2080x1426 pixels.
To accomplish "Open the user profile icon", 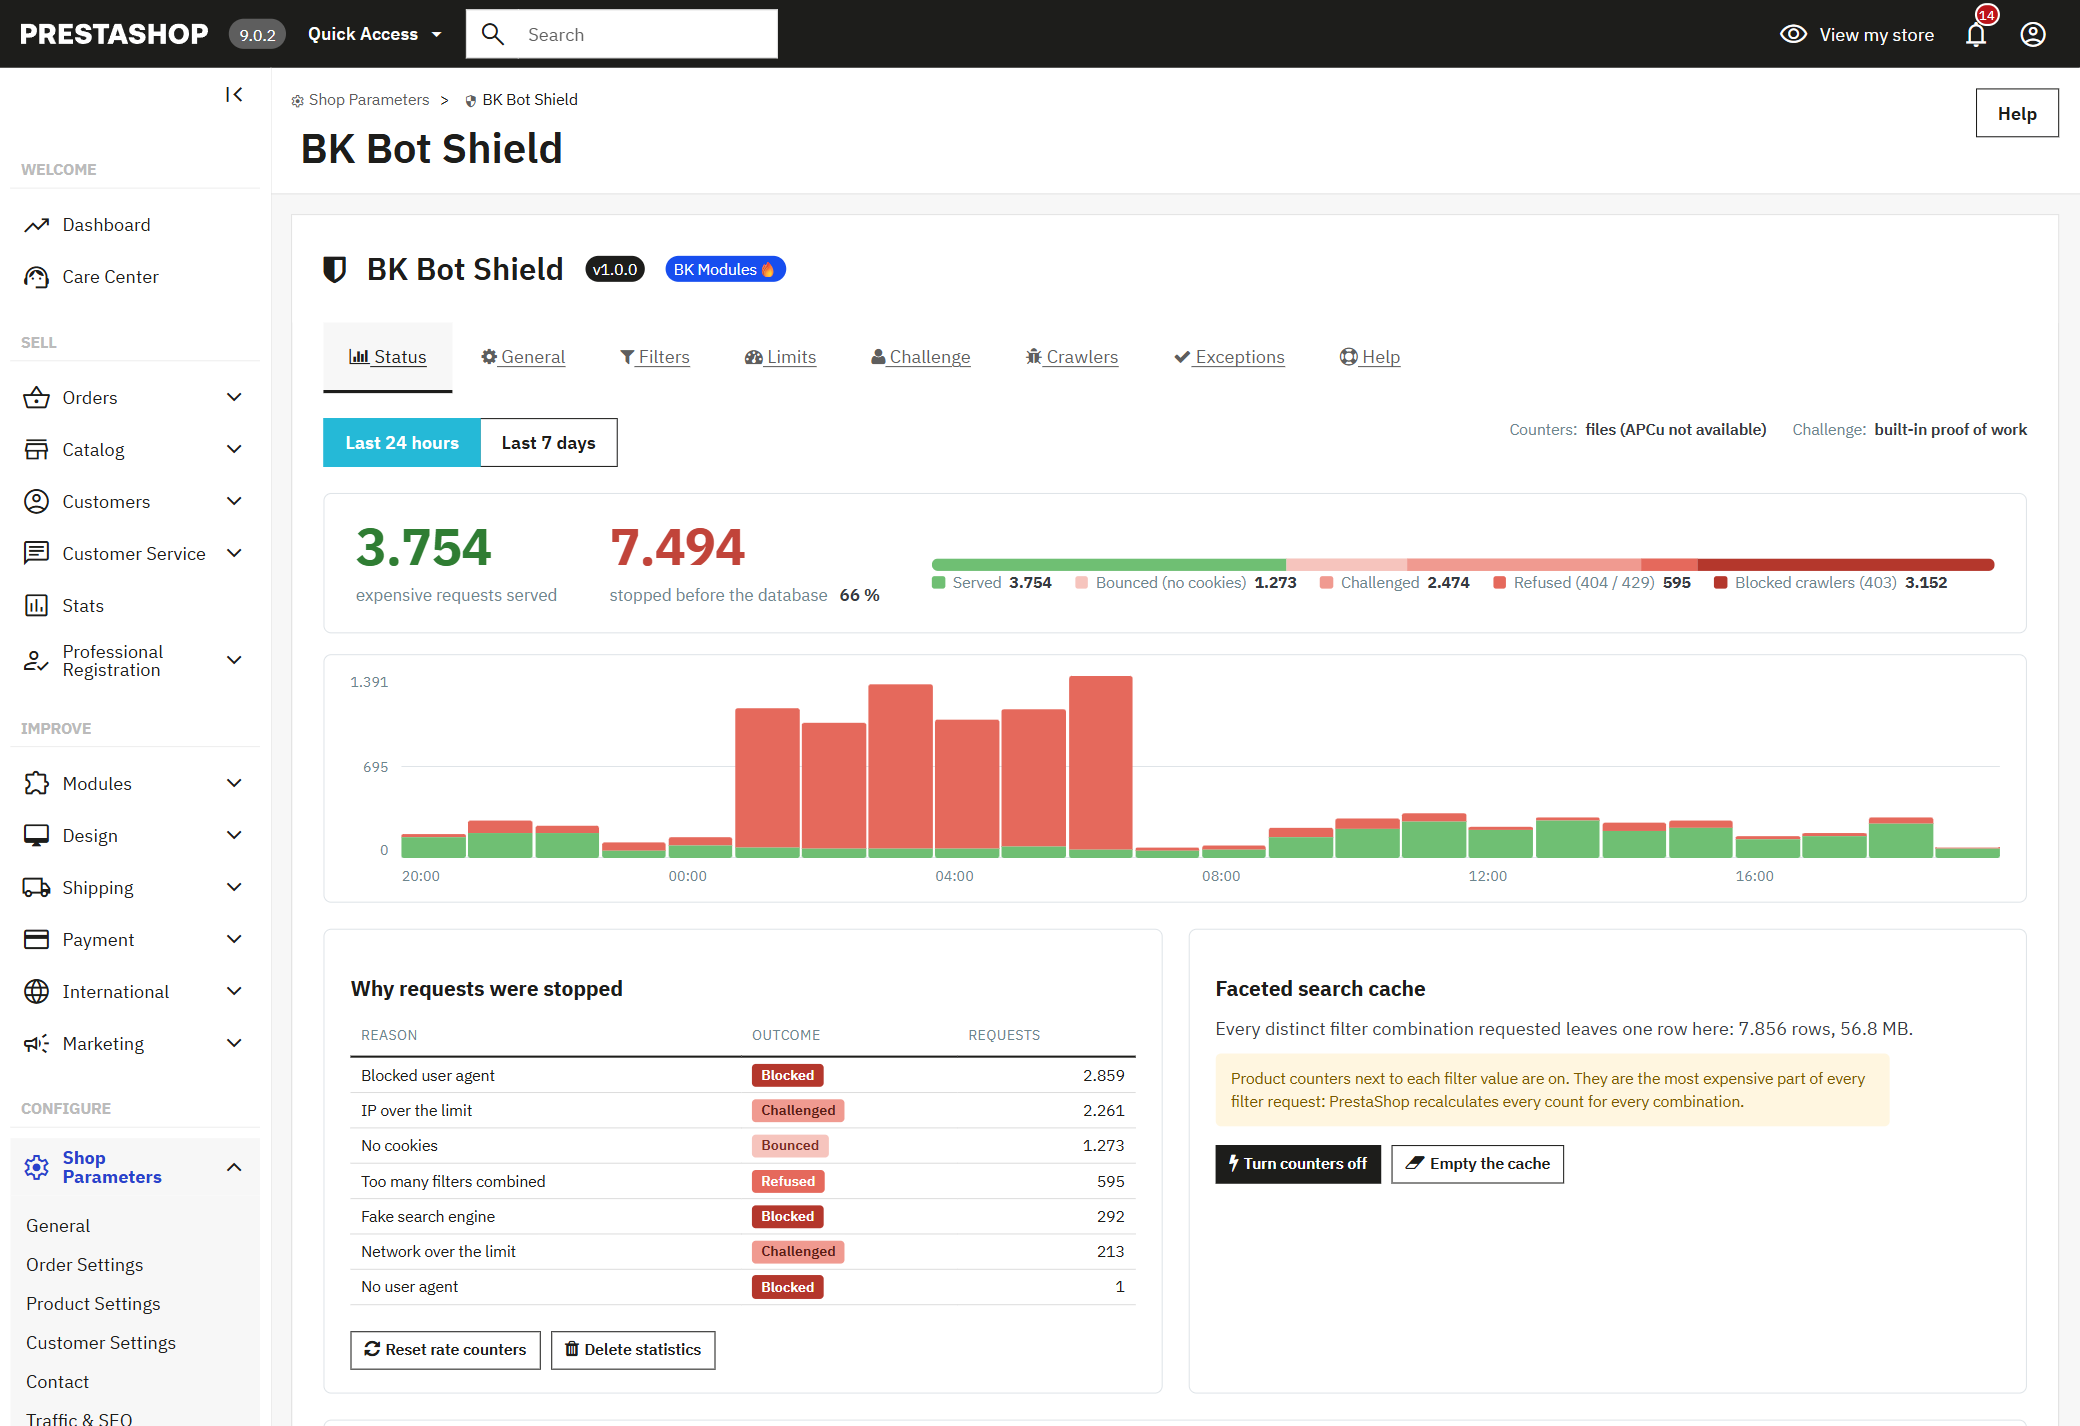I will point(2033,35).
